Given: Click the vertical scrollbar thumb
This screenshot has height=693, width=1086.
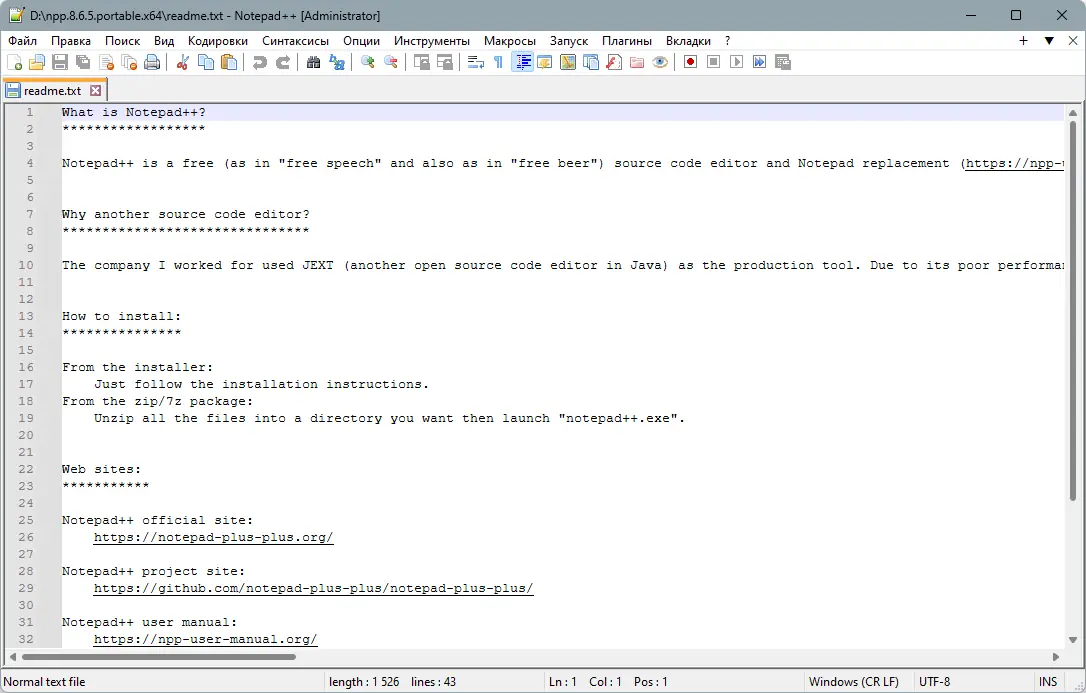Looking at the screenshot, I should [x=1073, y=310].
